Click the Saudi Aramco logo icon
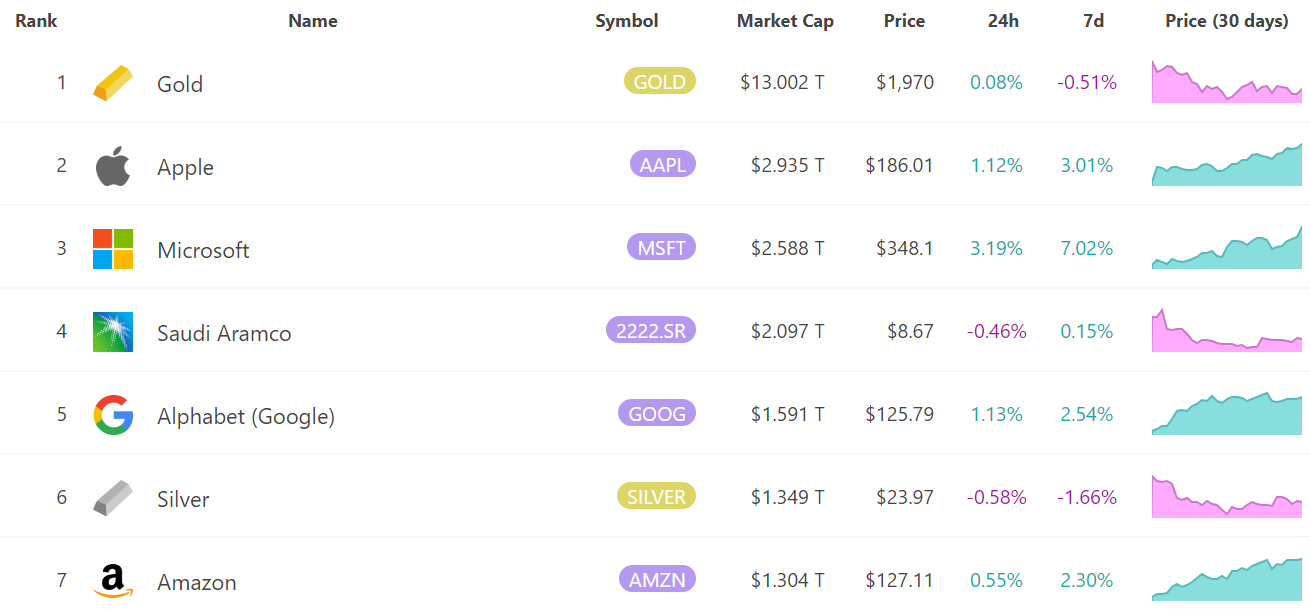Viewport: 1310px width, 609px height. [x=113, y=332]
